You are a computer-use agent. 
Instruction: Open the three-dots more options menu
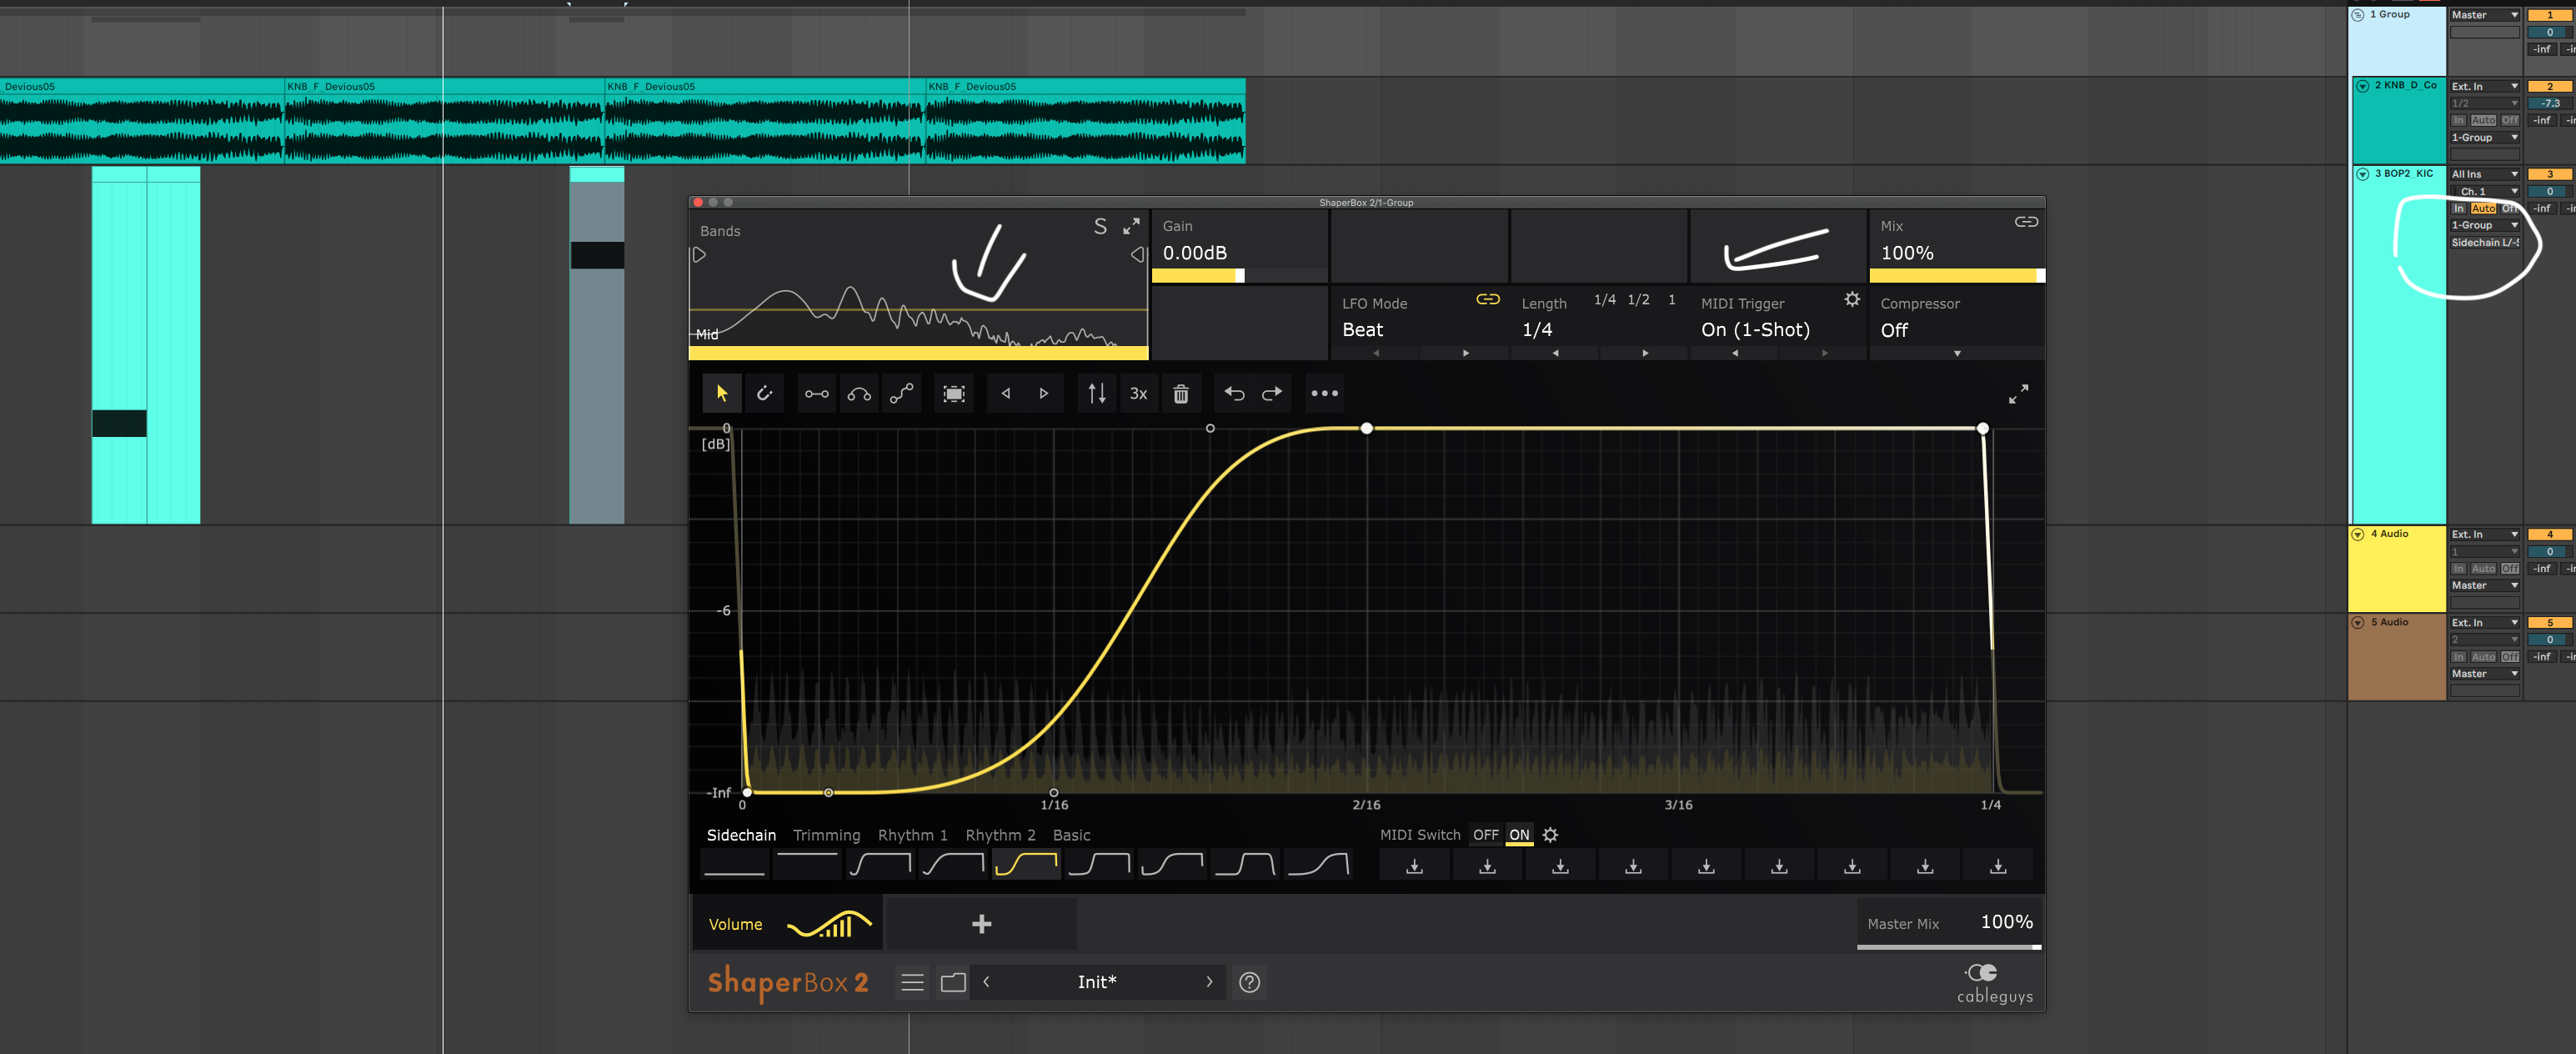[x=1324, y=393]
